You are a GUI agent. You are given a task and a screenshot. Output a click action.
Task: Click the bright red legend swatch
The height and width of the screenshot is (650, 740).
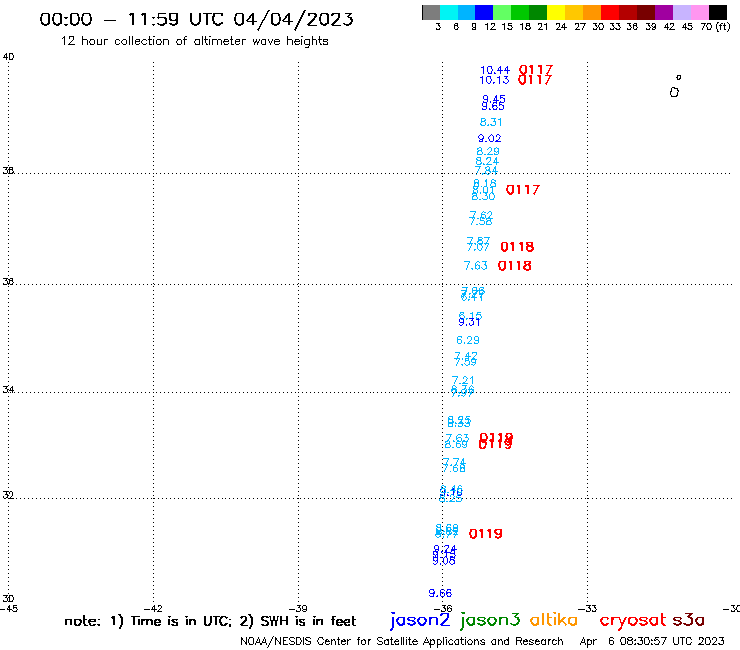[610, 12]
